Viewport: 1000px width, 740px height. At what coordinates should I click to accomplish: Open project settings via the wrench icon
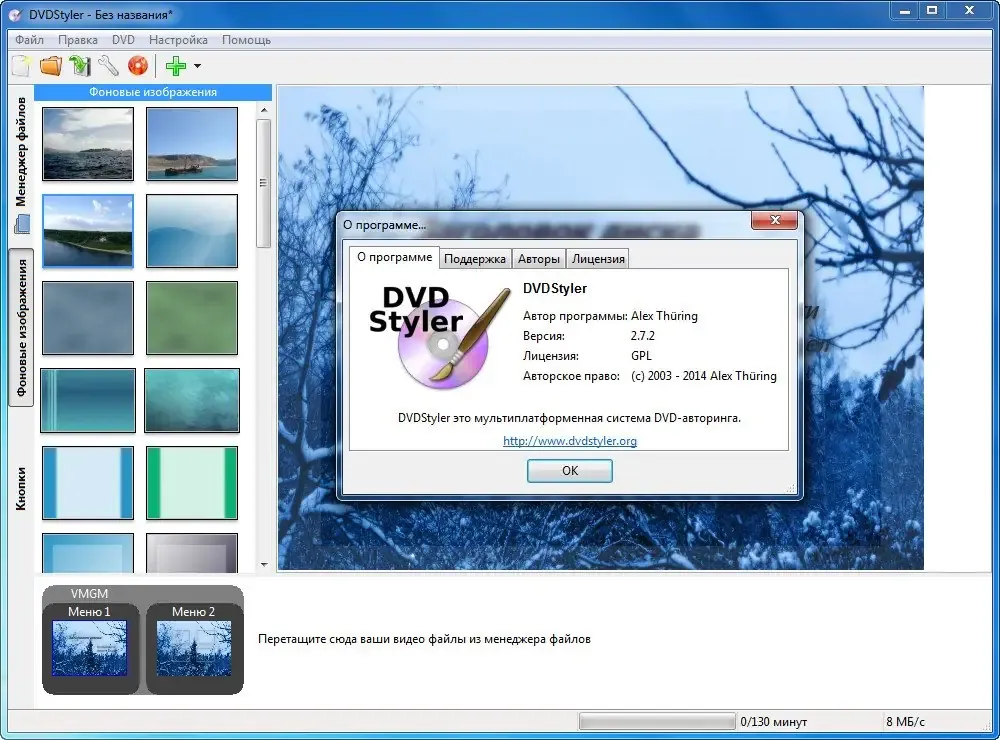pyautogui.click(x=108, y=66)
